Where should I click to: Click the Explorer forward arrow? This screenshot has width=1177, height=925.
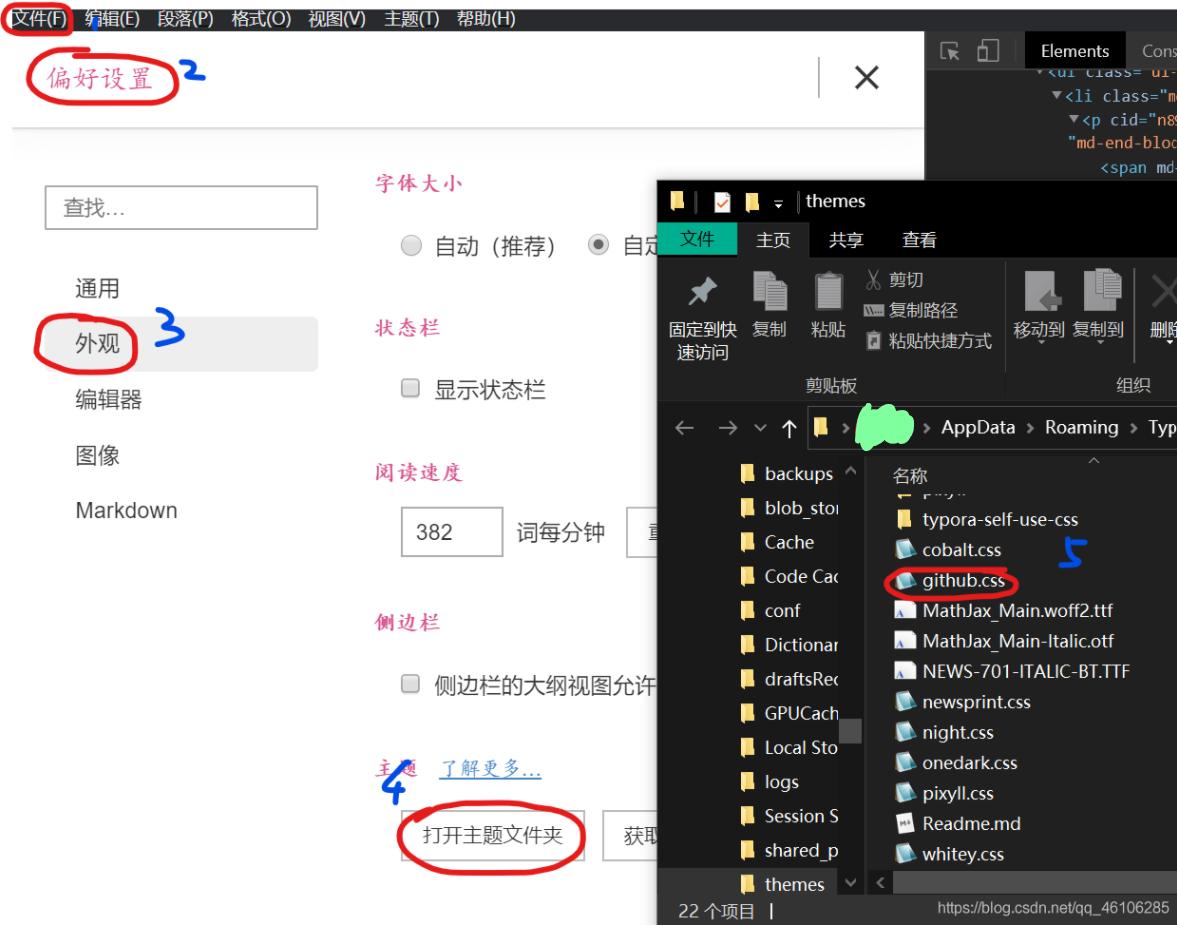(x=727, y=428)
